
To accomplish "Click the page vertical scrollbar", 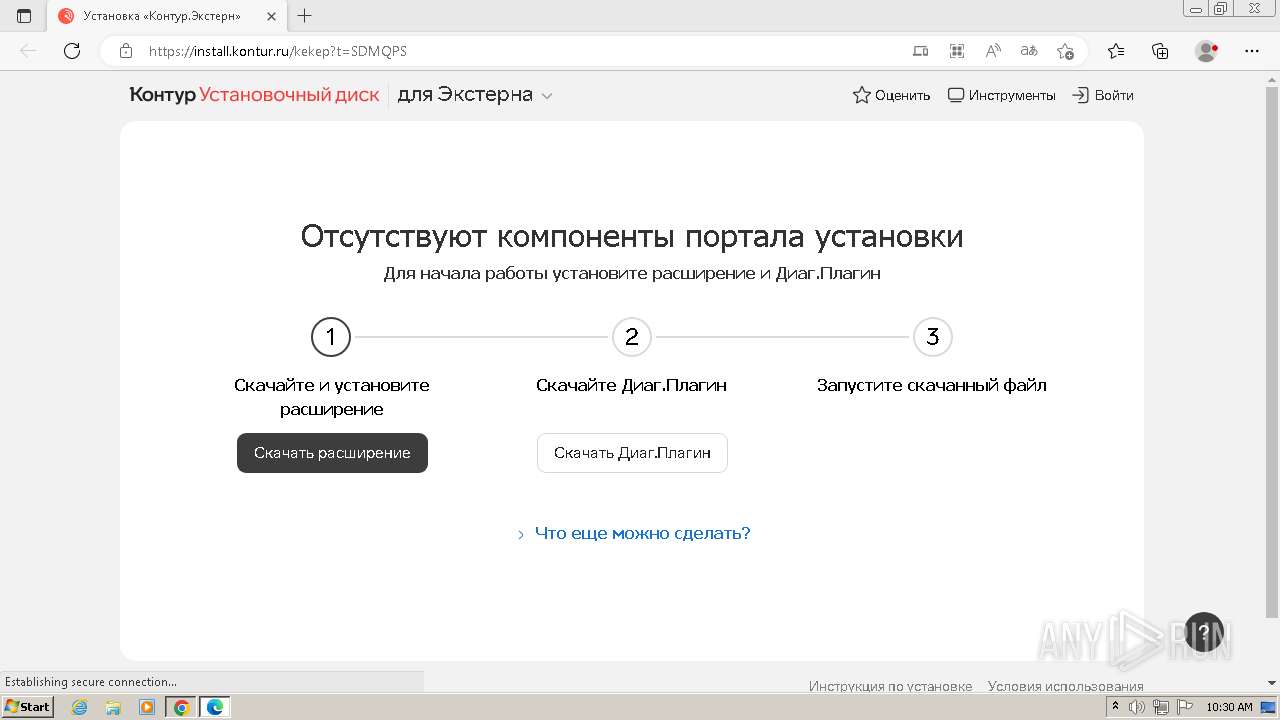I will pos(1272,350).
